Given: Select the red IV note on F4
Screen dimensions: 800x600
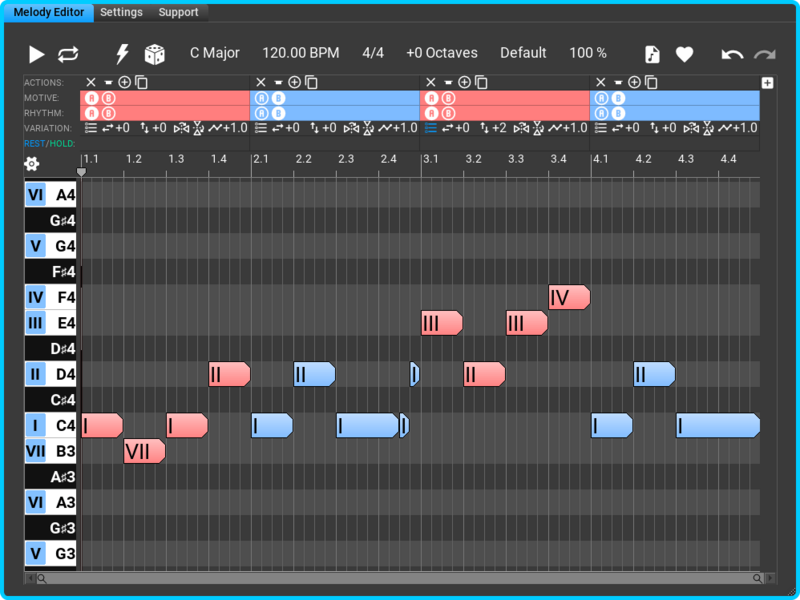Looking at the screenshot, I should pos(569,297).
